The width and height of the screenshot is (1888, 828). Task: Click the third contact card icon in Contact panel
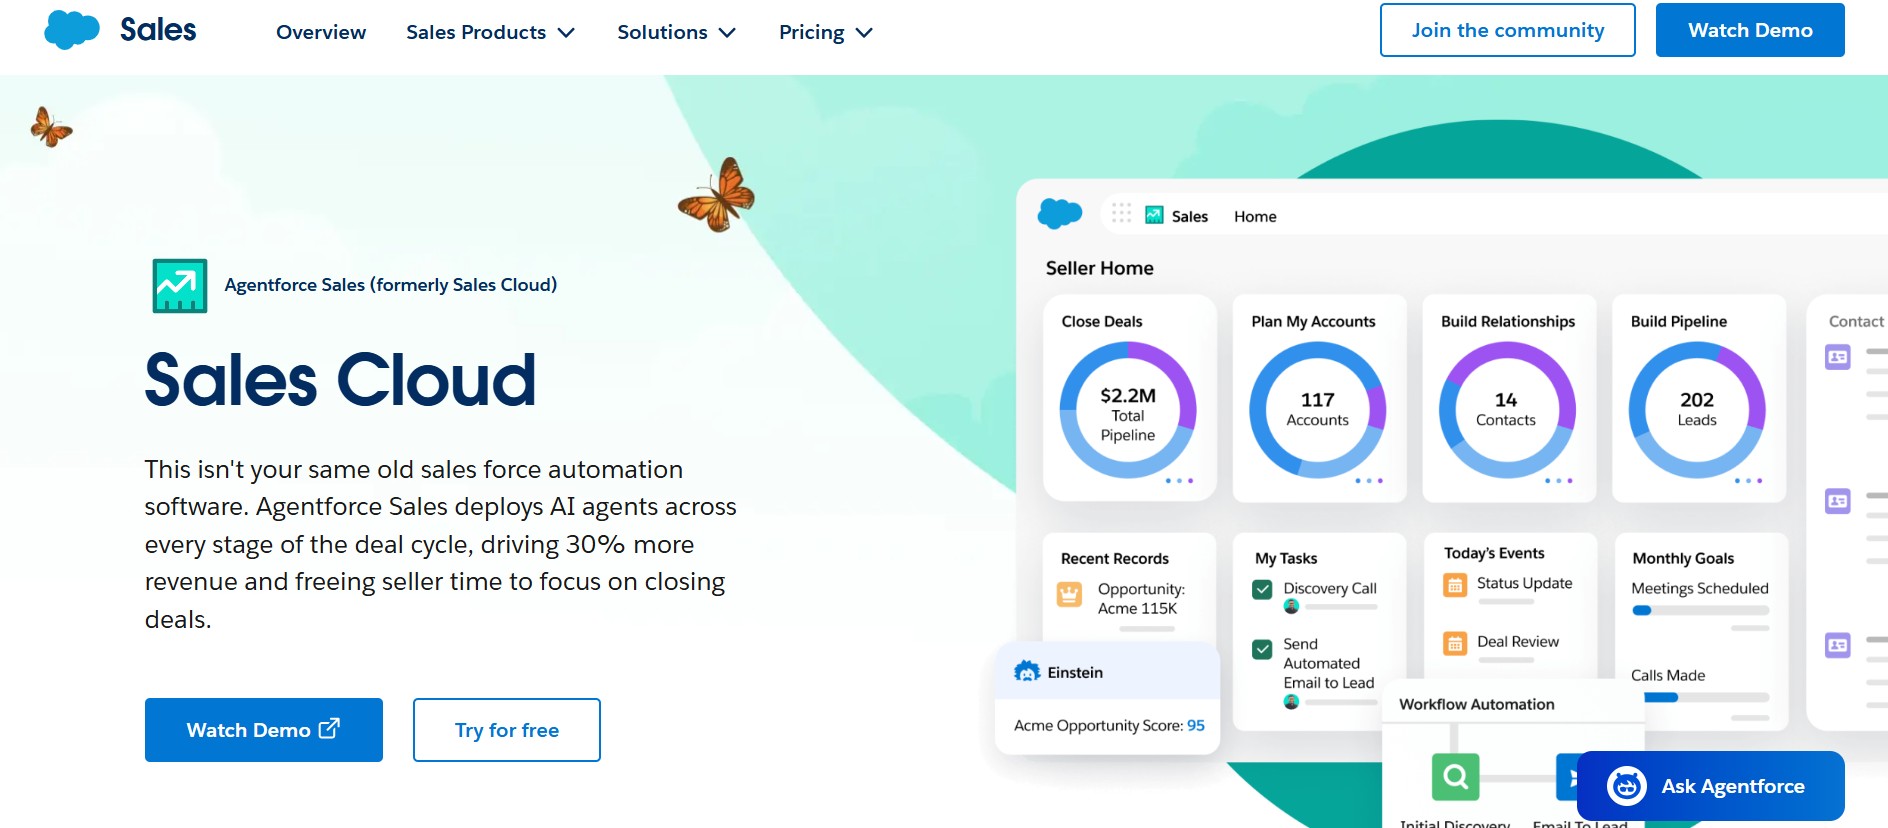pos(1838,645)
